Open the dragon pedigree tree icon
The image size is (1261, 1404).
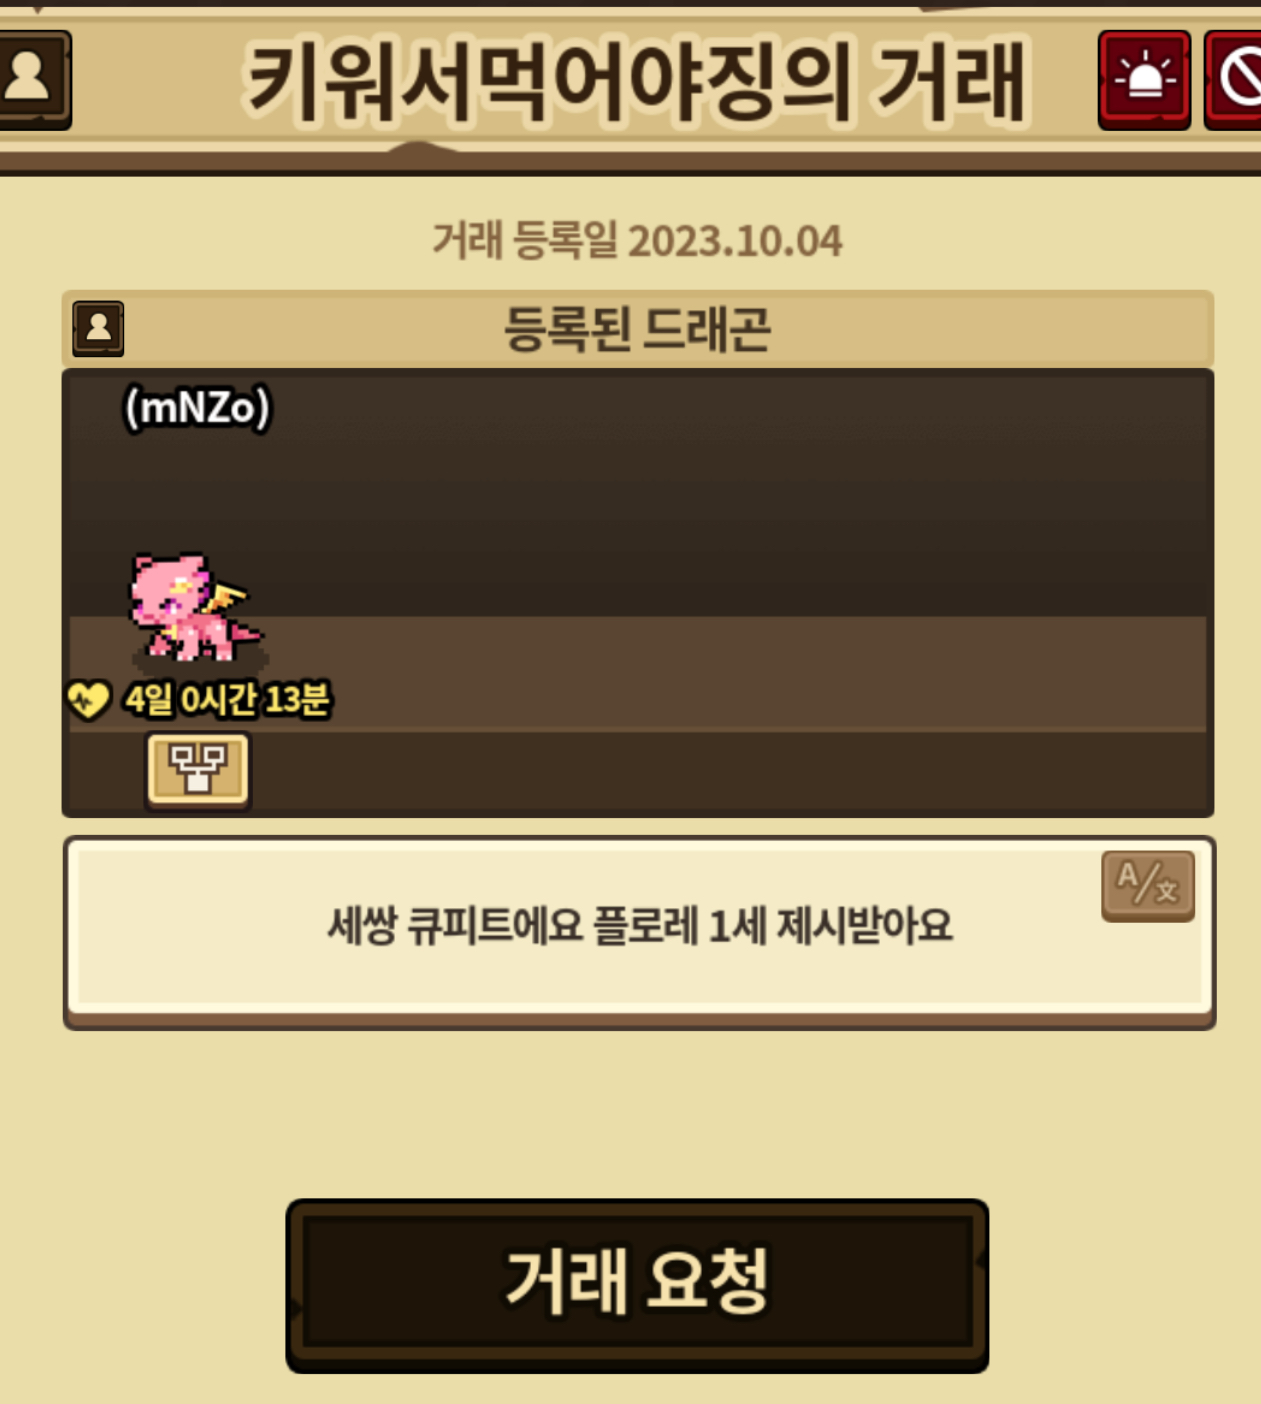198,769
